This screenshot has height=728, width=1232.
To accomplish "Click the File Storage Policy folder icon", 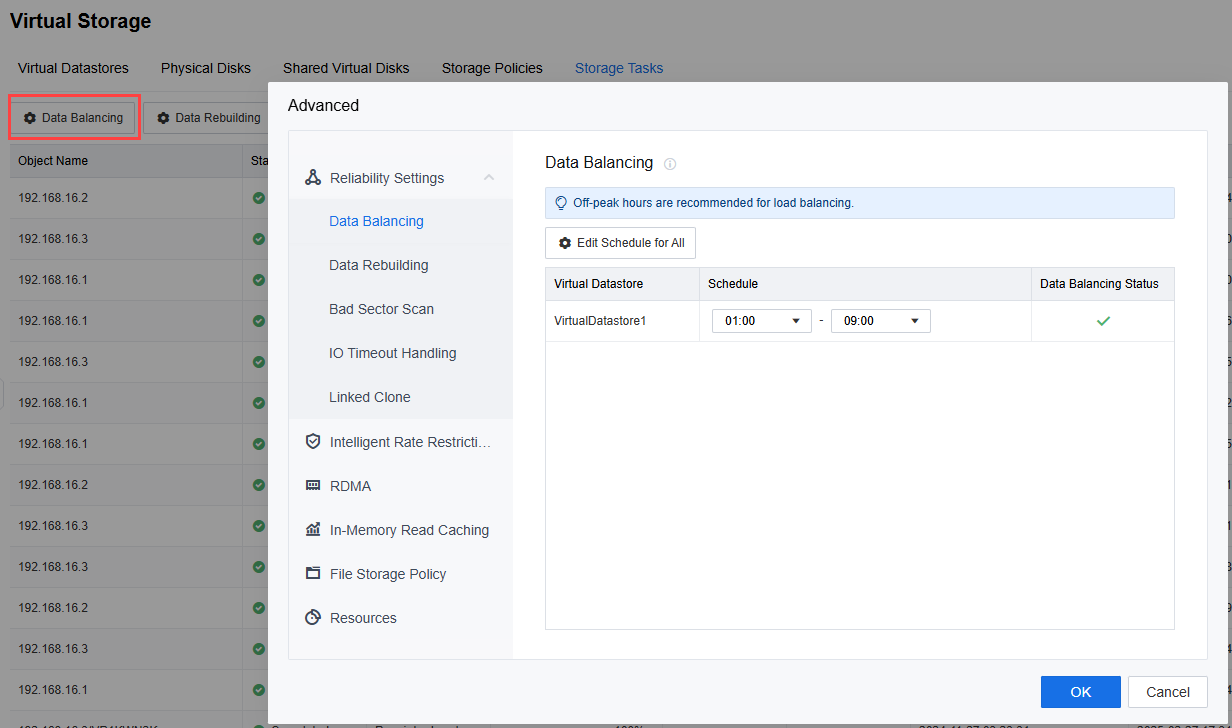I will pos(313,573).
